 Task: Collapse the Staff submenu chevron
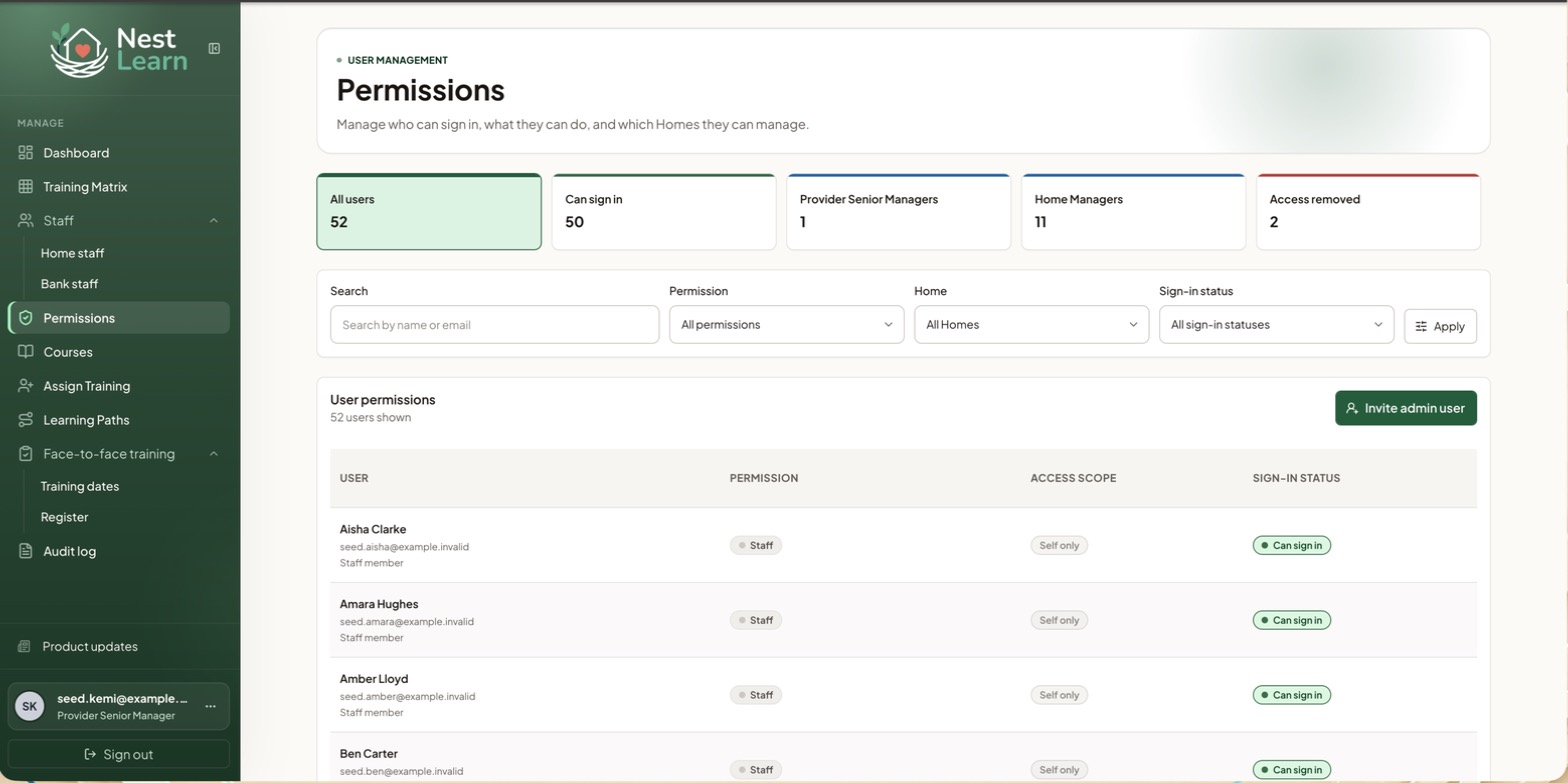point(214,220)
